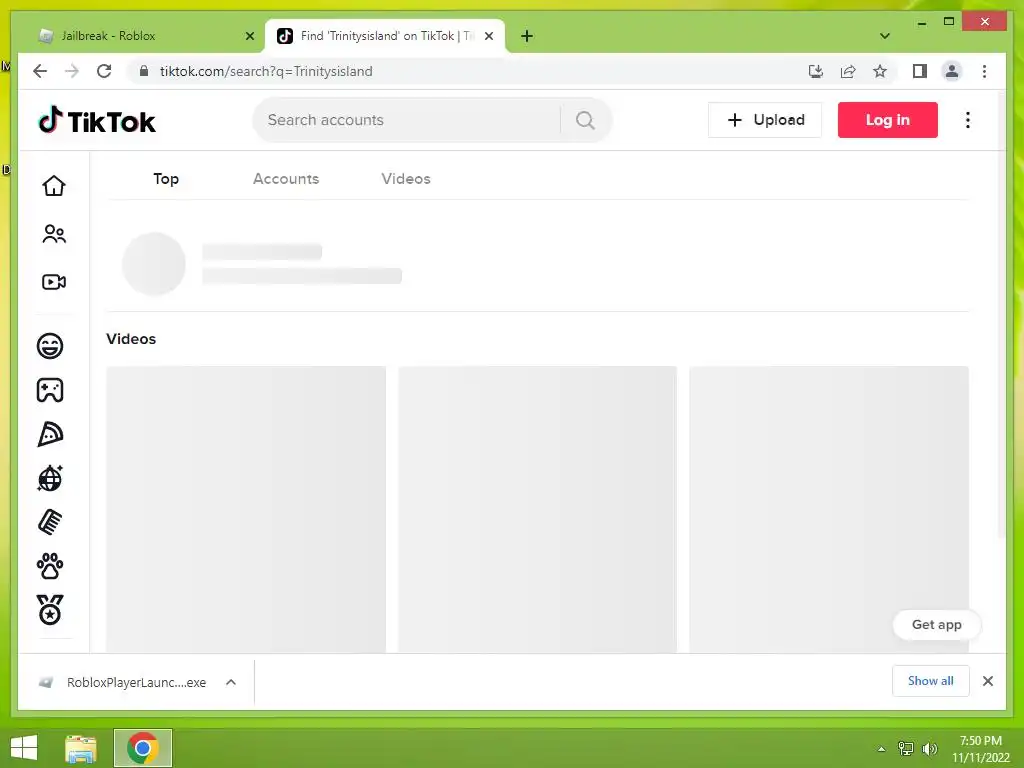Select the Videos results tab
This screenshot has height=768, width=1024.
click(406, 179)
